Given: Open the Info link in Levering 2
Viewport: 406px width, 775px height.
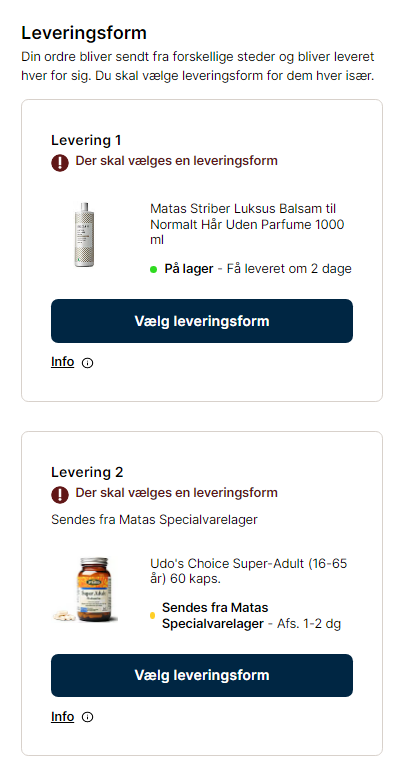Looking at the screenshot, I should pos(62,716).
